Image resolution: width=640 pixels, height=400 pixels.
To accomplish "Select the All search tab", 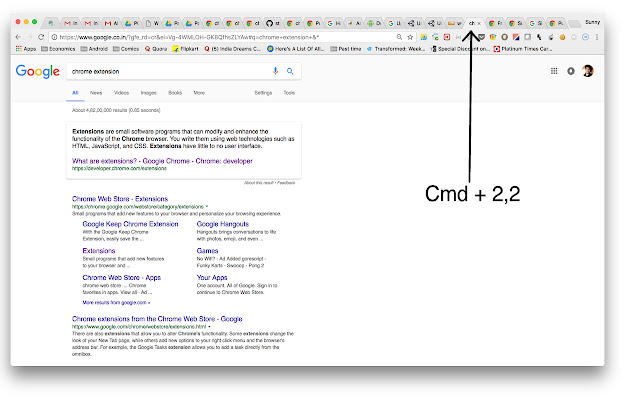I will coord(75,93).
